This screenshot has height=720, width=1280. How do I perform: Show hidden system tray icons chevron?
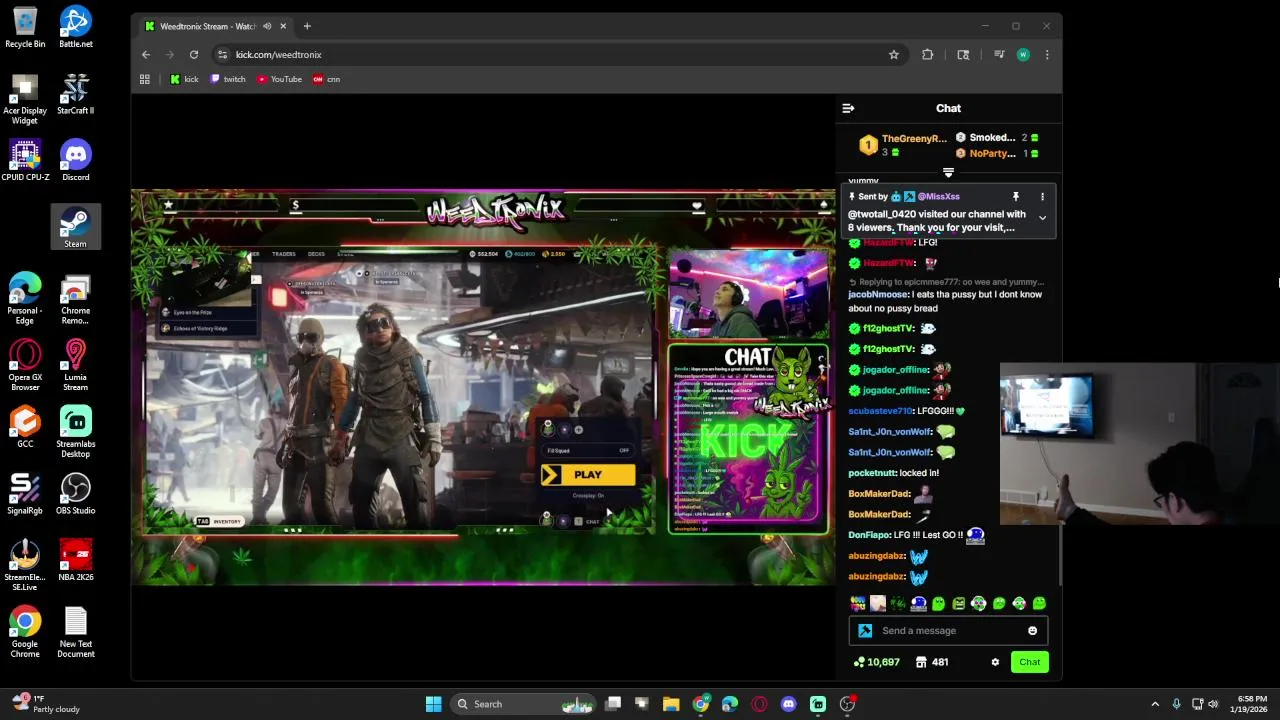(1155, 704)
